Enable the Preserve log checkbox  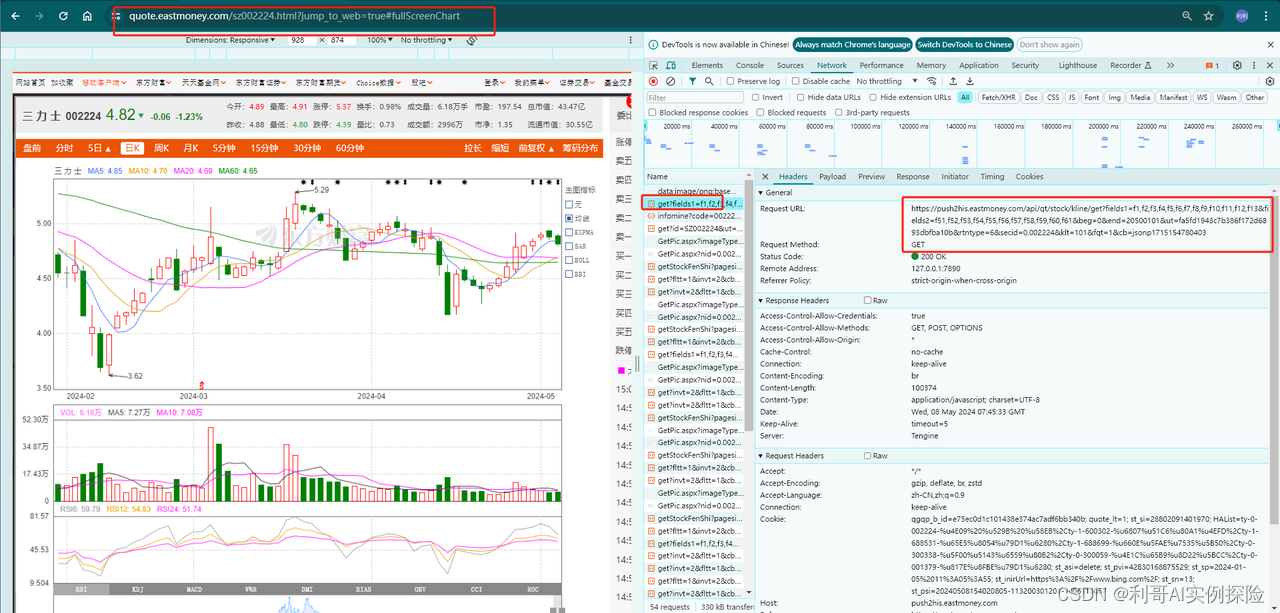pyautogui.click(x=732, y=81)
